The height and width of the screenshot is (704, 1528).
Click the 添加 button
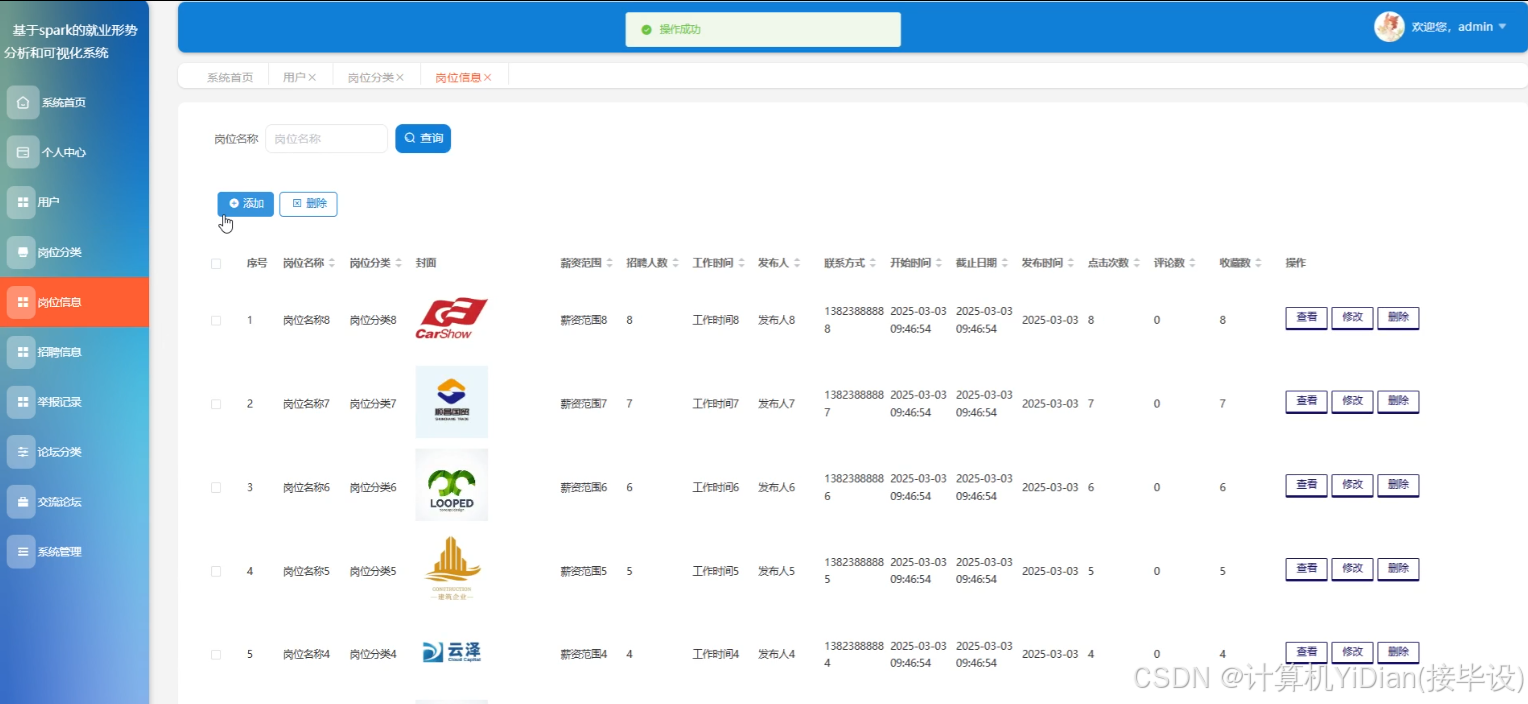[245, 203]
